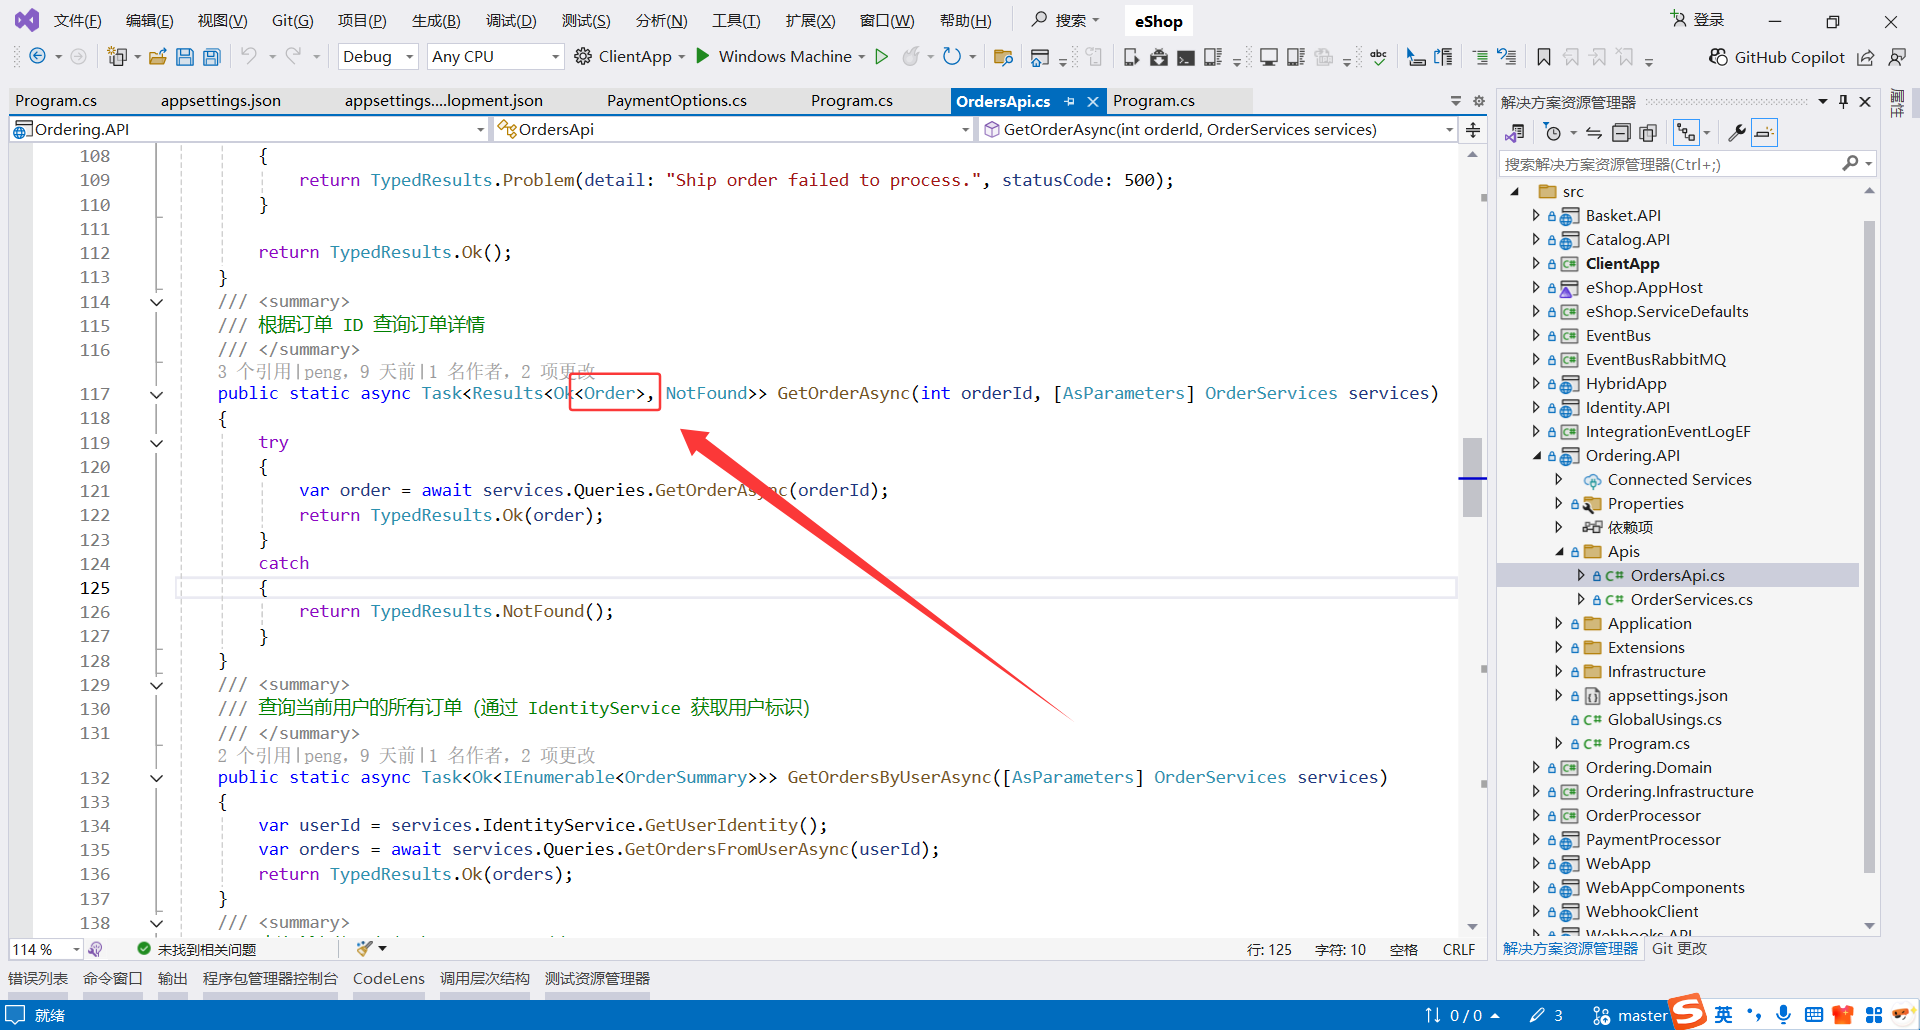Click the editor vertical scrollbar thumb
Viewport: 1920px width, 1030px height.
pos(1472,477)
